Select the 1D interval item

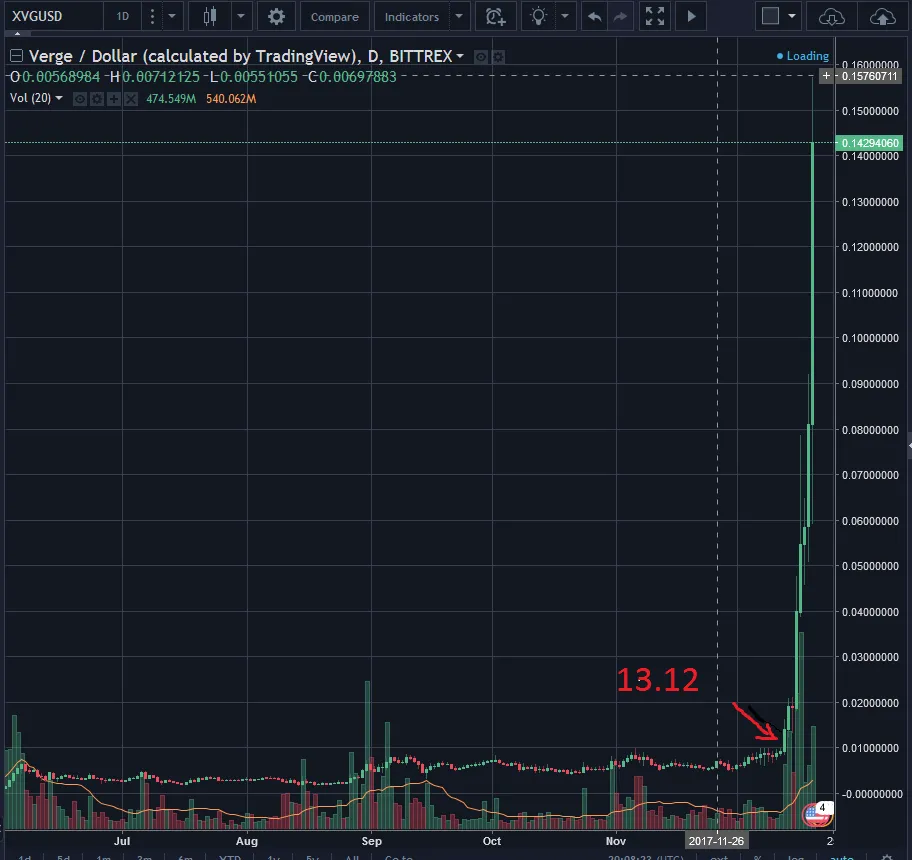[123, 17]
